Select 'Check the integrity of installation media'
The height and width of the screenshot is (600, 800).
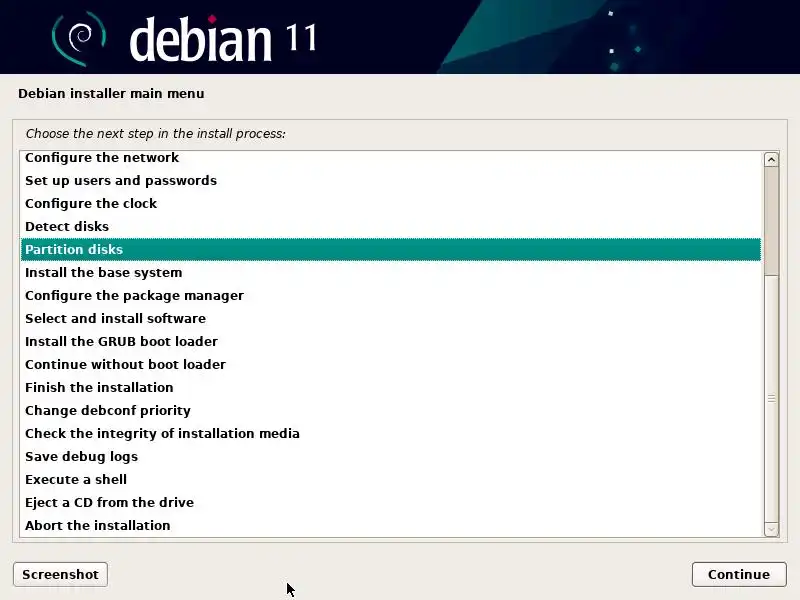391,433
